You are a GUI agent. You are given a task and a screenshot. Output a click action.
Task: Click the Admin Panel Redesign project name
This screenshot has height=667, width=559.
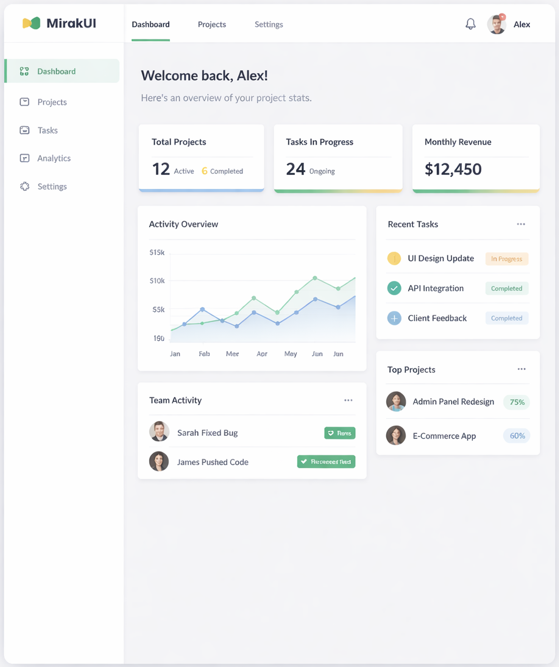(x=453, y=402)
